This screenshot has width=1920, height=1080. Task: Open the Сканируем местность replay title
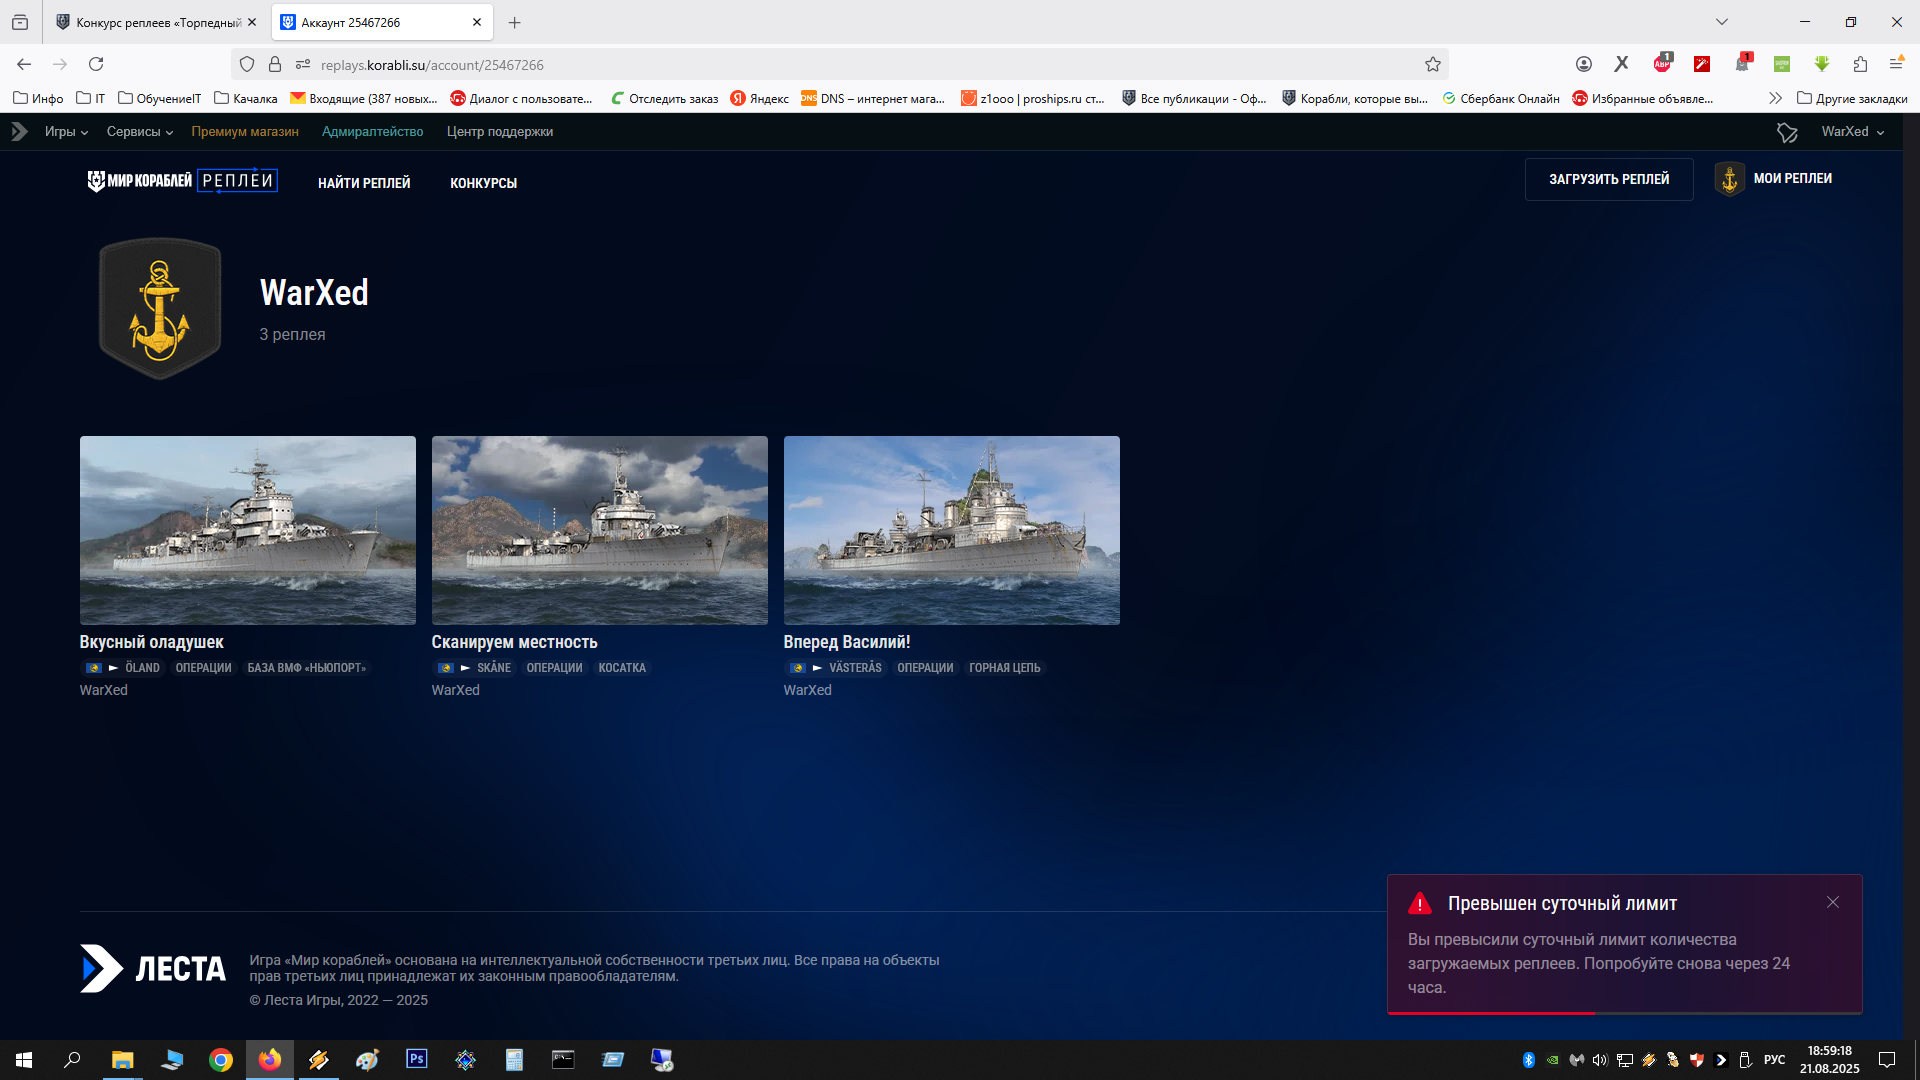514,642
